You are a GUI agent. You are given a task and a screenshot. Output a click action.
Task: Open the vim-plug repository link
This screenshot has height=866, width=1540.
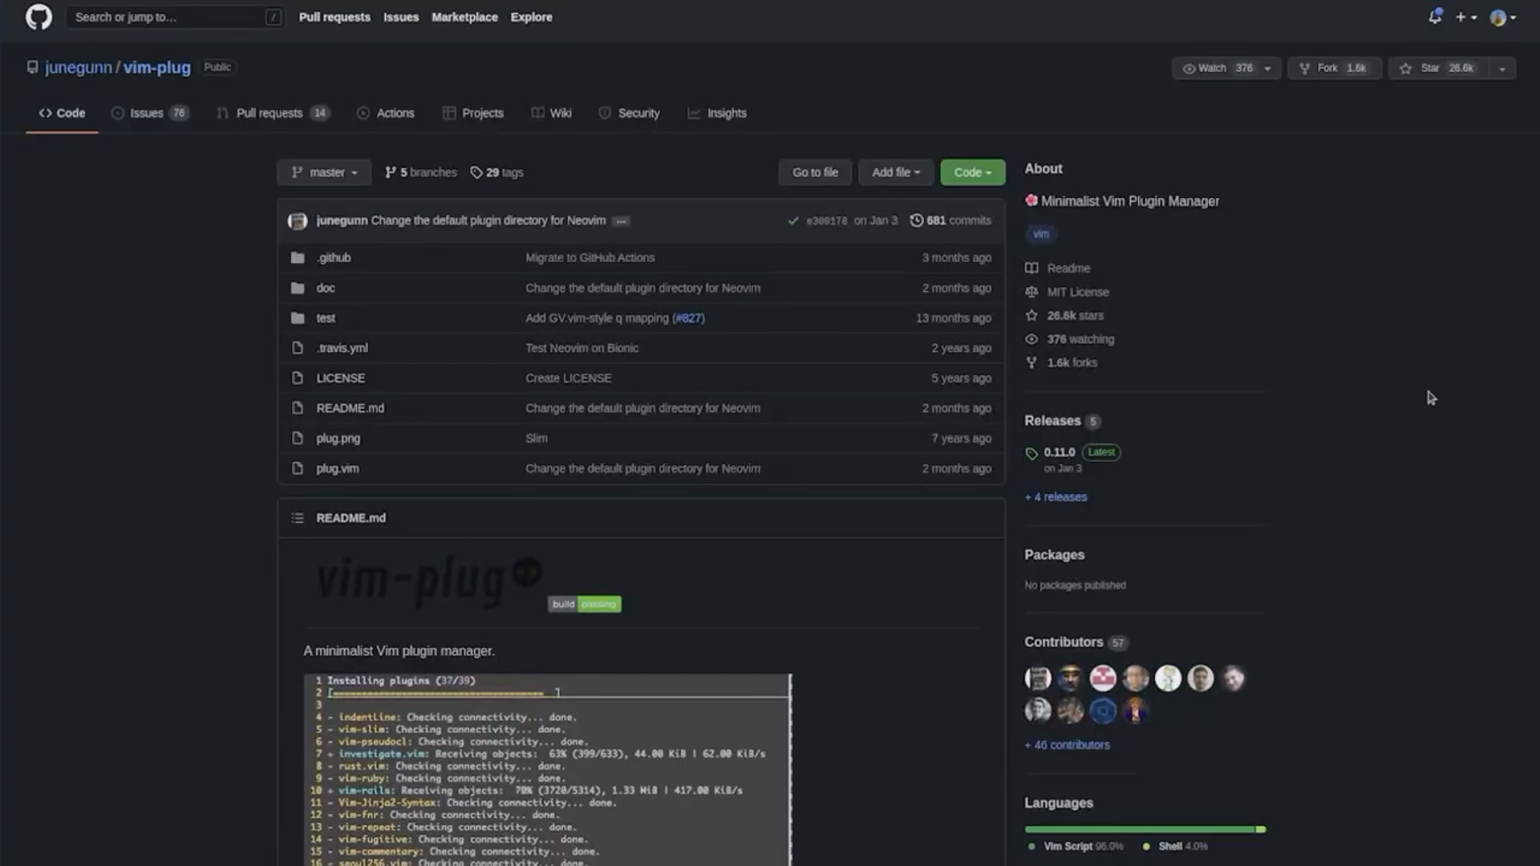(157, 67)
